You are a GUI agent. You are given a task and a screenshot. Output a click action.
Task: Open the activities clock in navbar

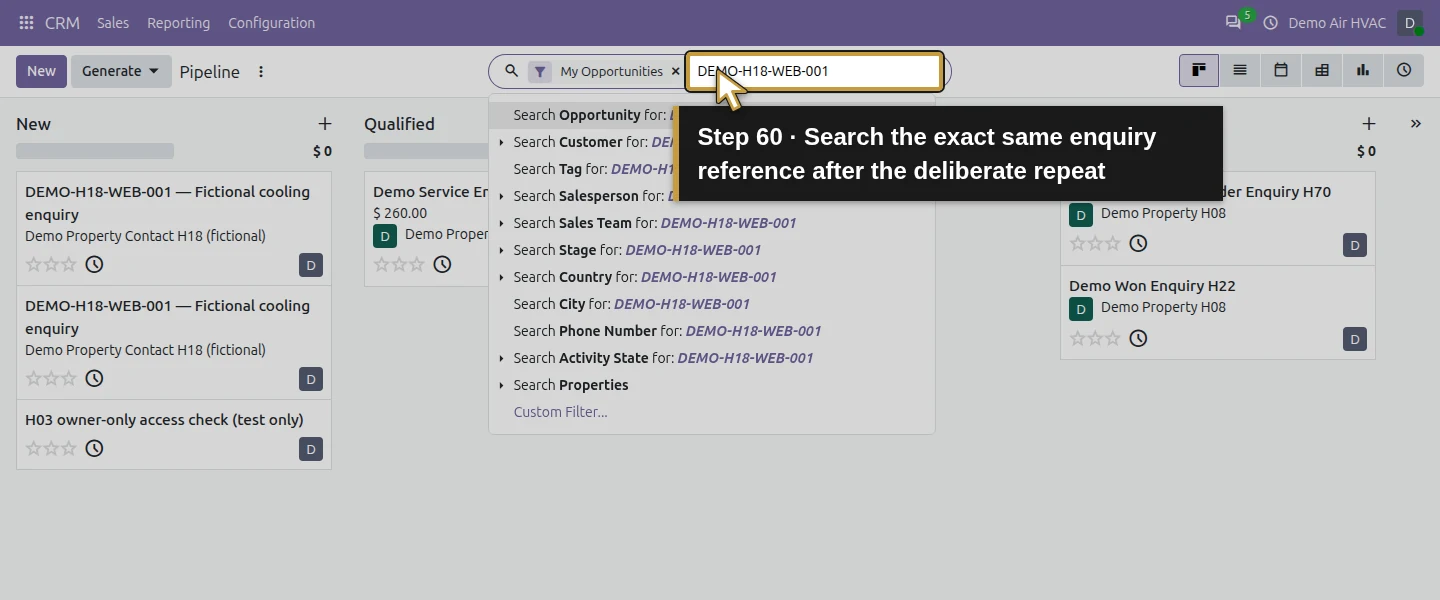pos(1271,22)
